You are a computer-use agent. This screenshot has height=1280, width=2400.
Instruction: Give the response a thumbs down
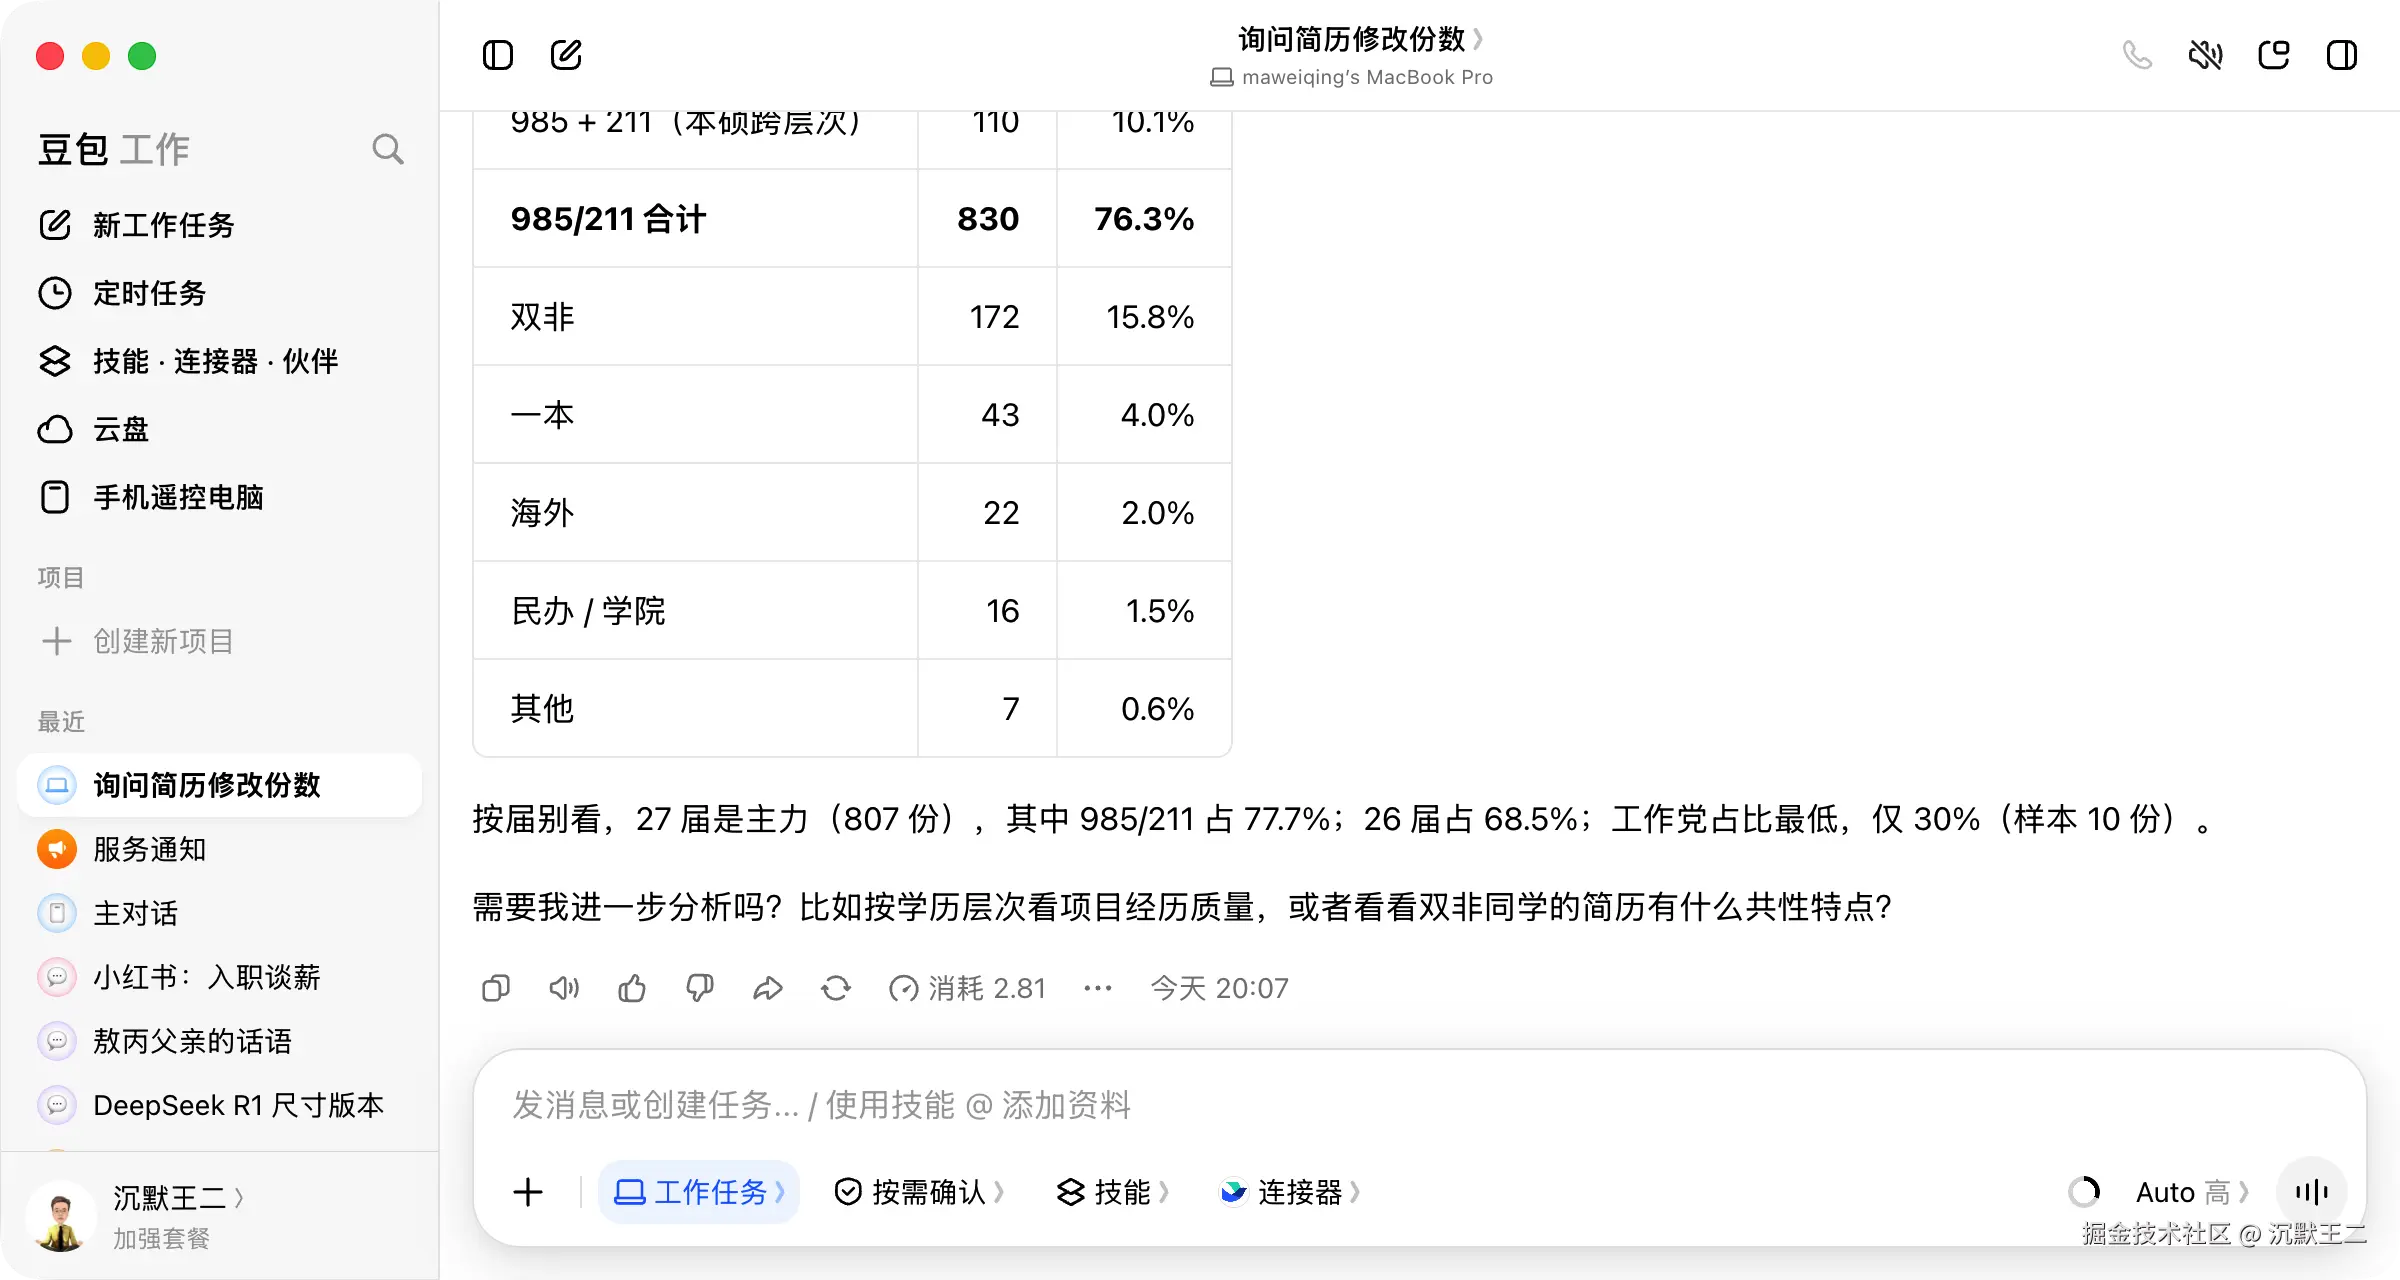click(x=700, y=988)
